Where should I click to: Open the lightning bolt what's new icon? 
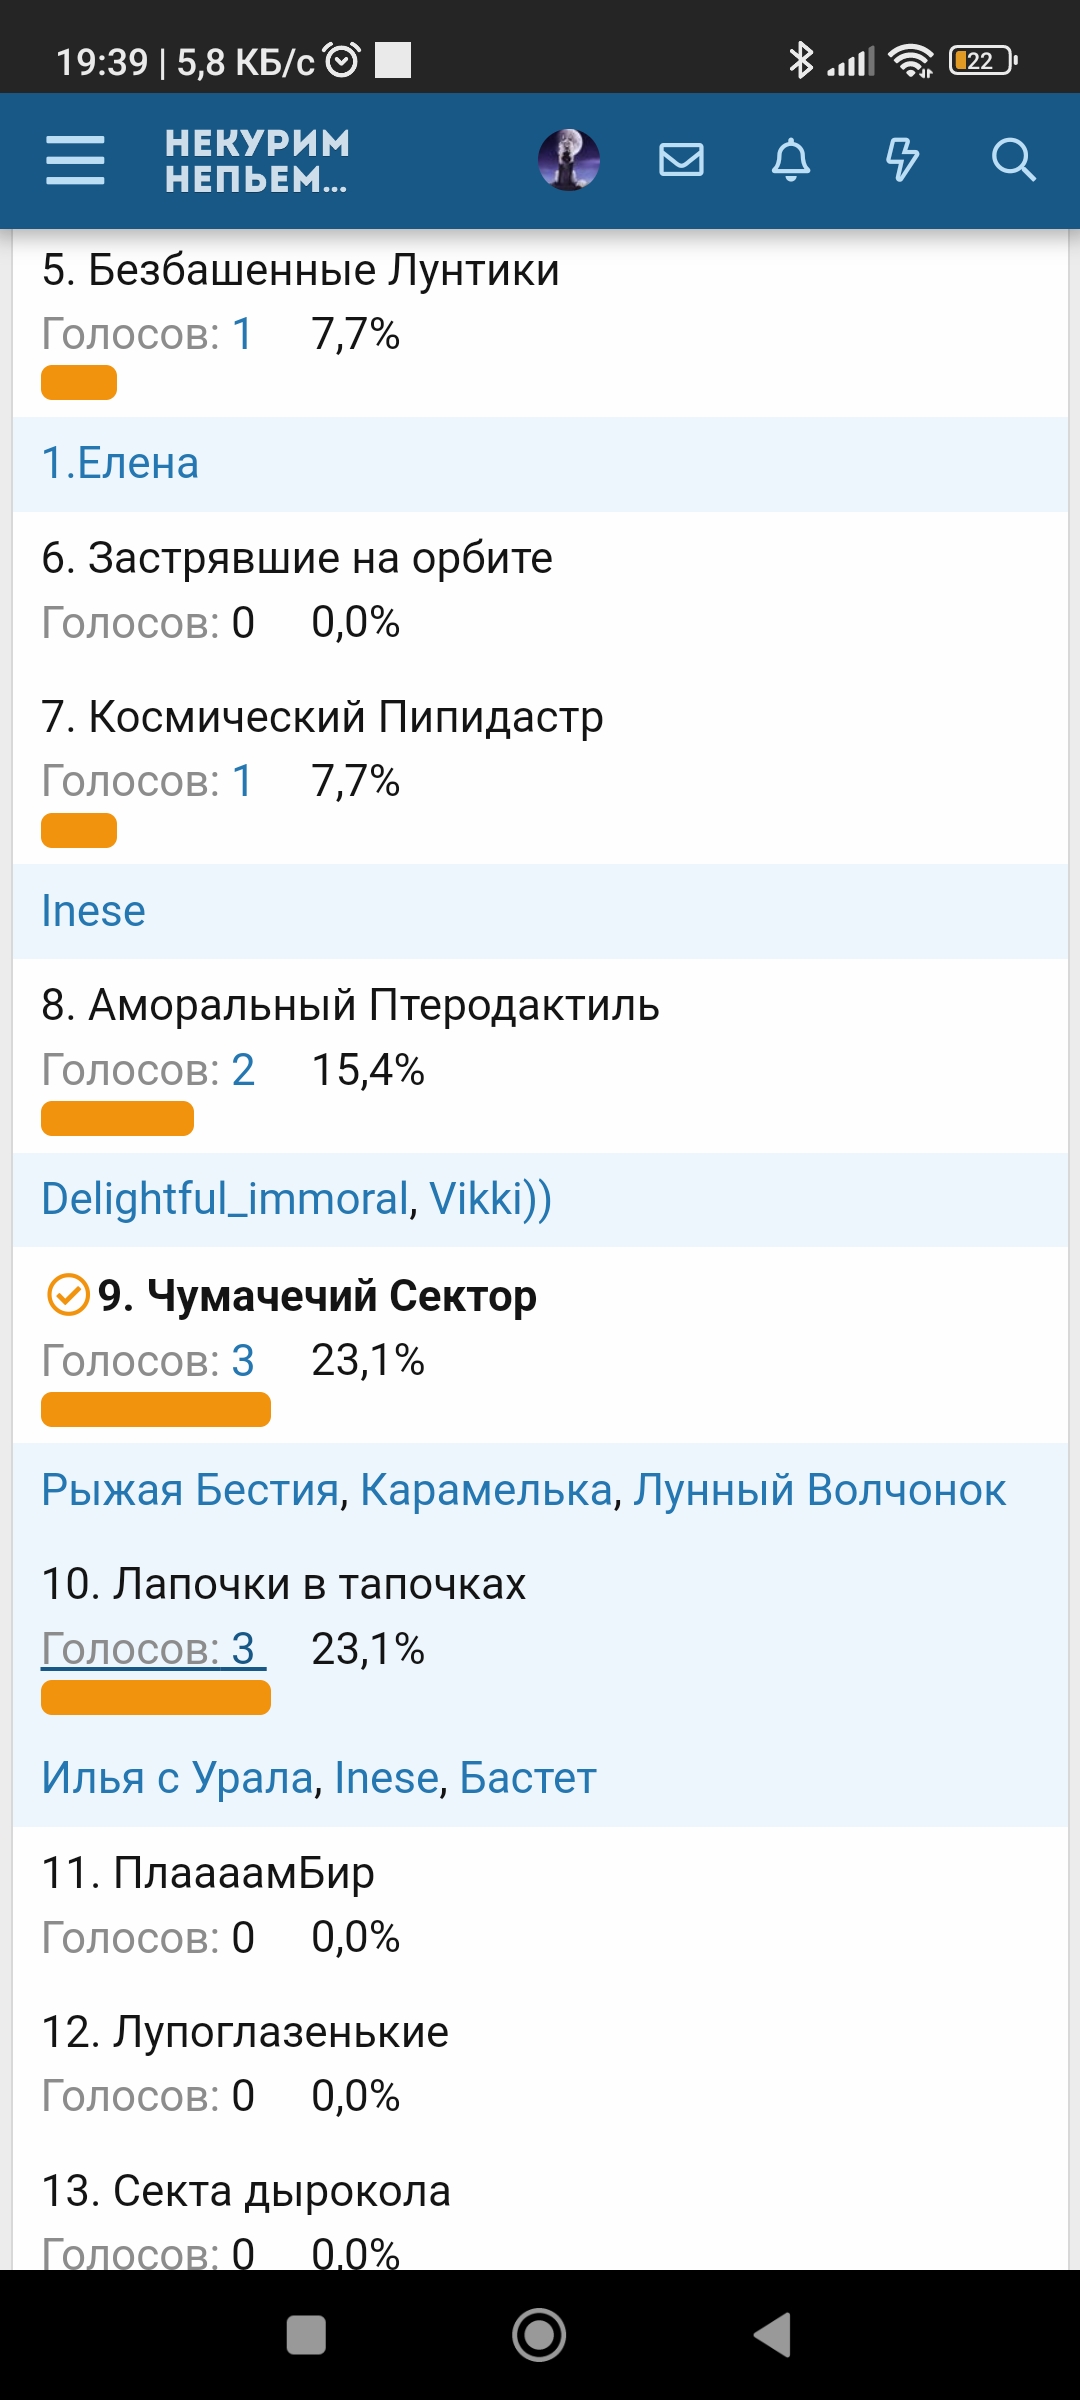click(x=902, y=160)
